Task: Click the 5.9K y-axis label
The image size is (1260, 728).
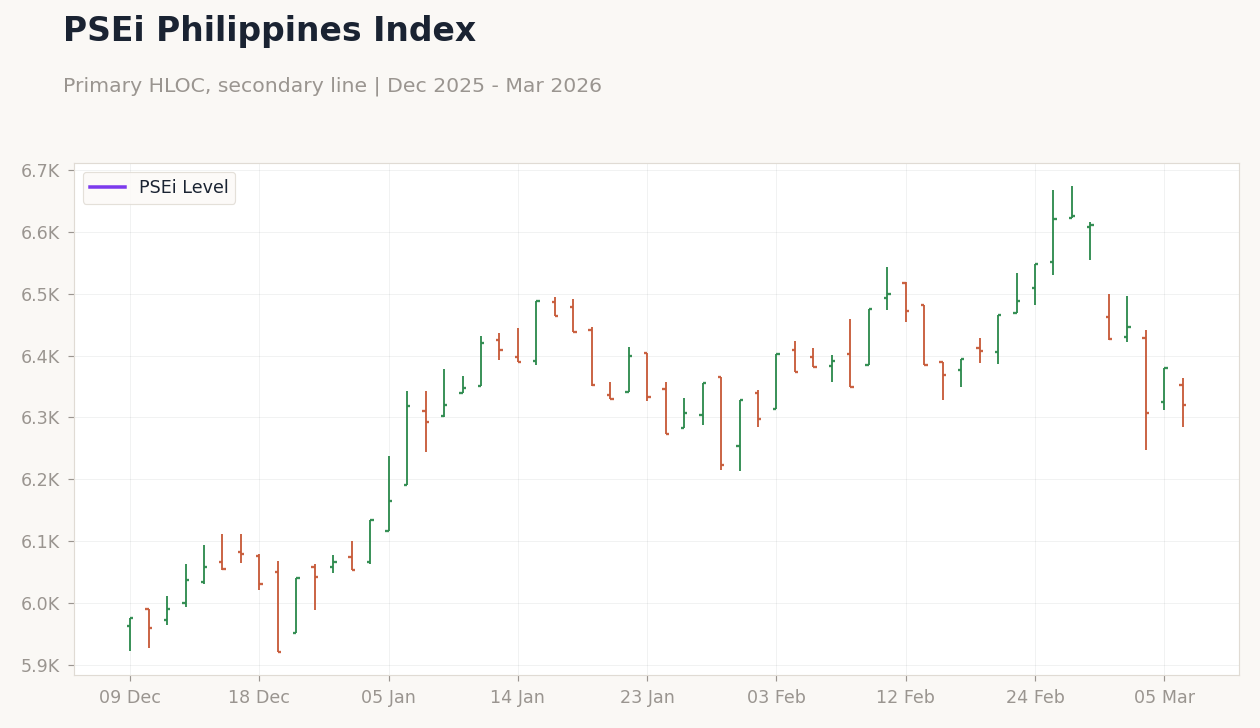Action: pos(40,665)
